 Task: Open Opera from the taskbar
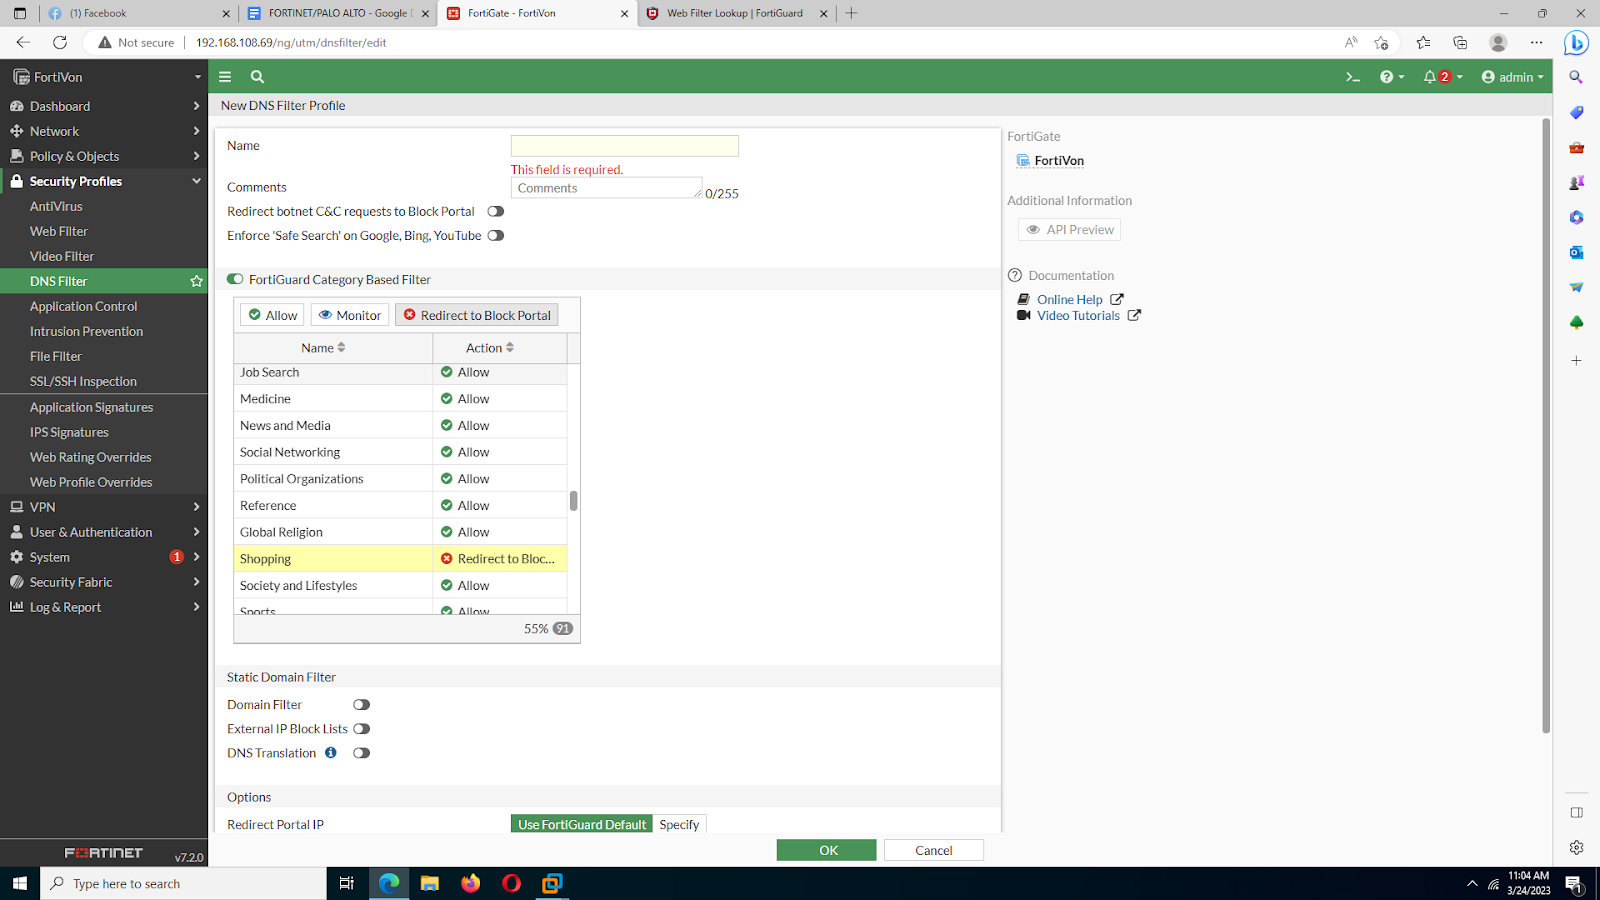(x=511, y=883)
